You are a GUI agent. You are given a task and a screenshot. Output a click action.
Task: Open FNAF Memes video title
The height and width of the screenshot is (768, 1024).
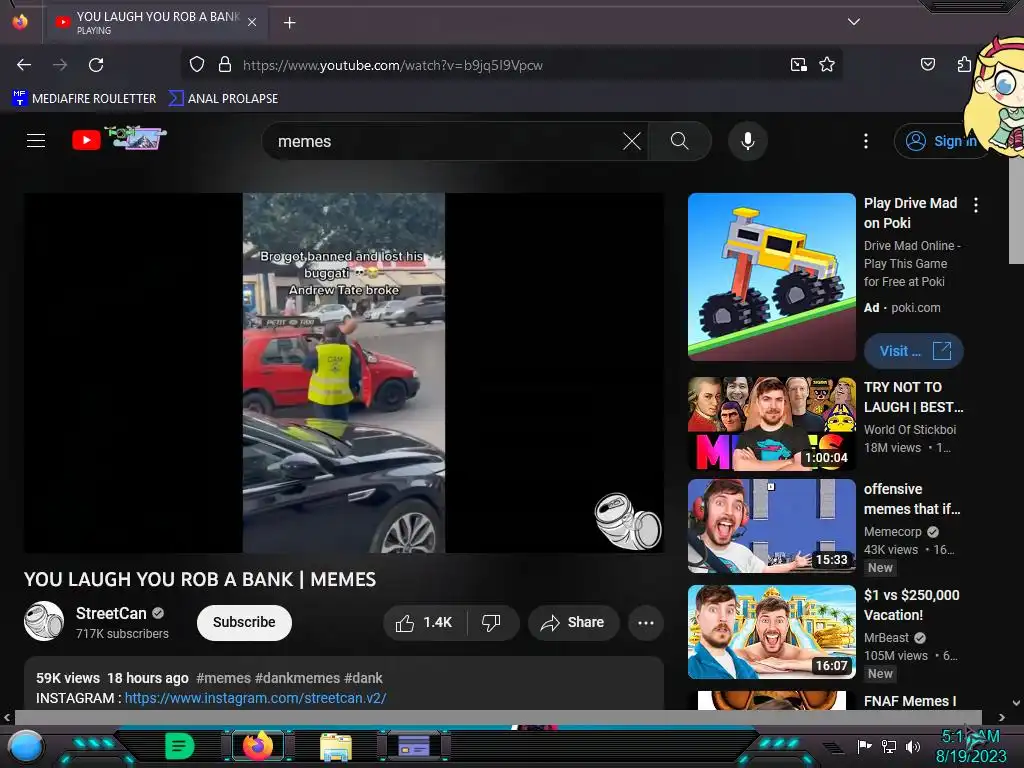(x=910, y=701)
